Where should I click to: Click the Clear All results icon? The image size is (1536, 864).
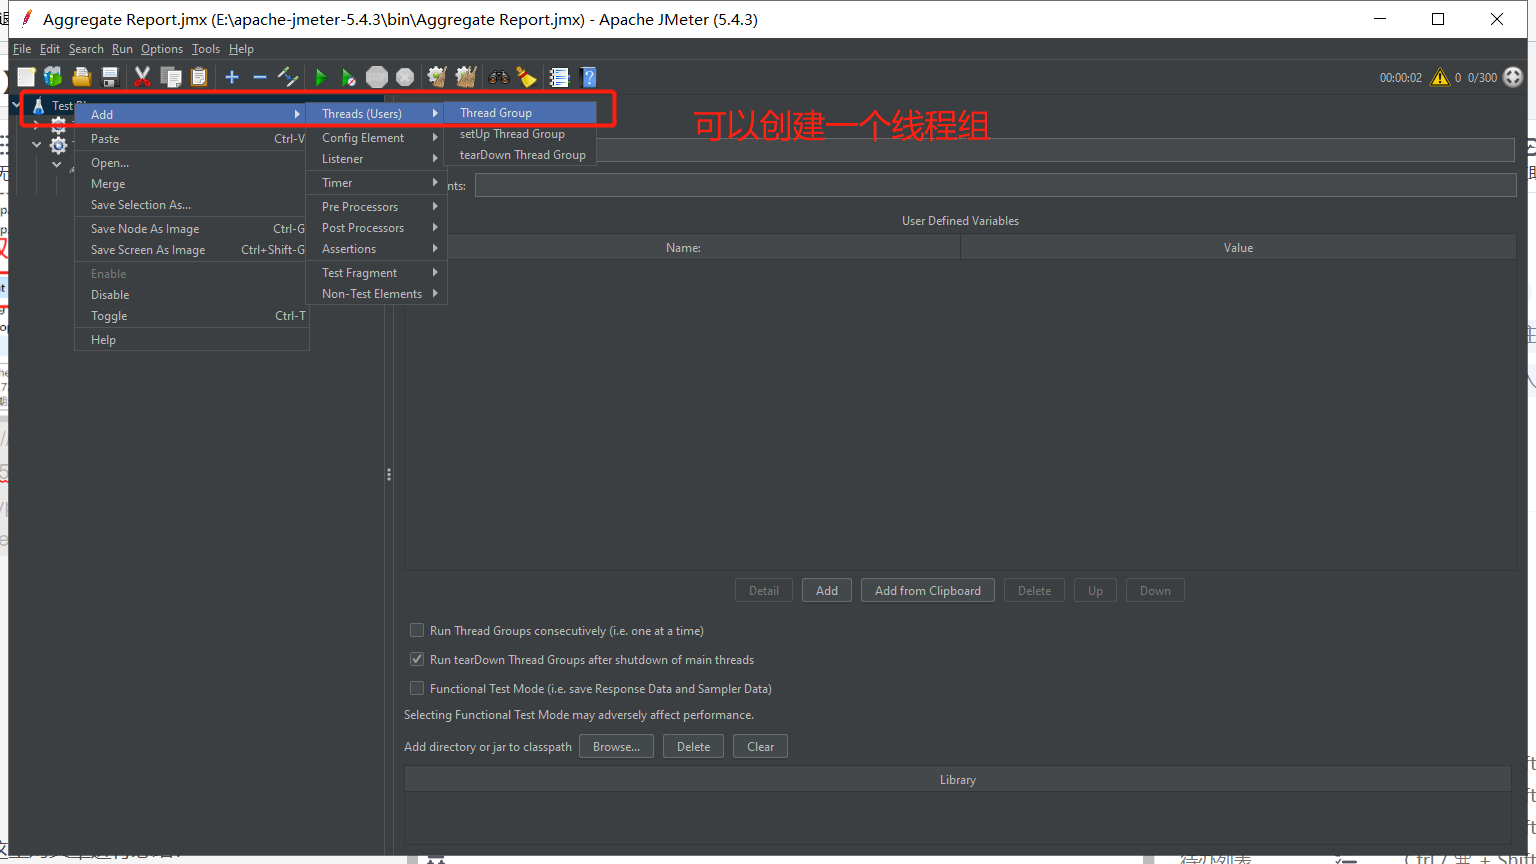pyautogui.click(x=466, y=77)
